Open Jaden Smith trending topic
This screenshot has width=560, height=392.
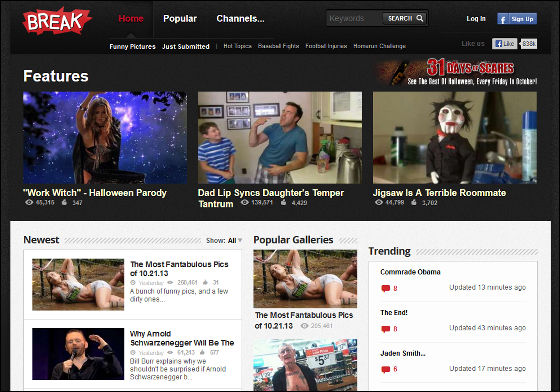pyautogui.click(x=403, y=353)
